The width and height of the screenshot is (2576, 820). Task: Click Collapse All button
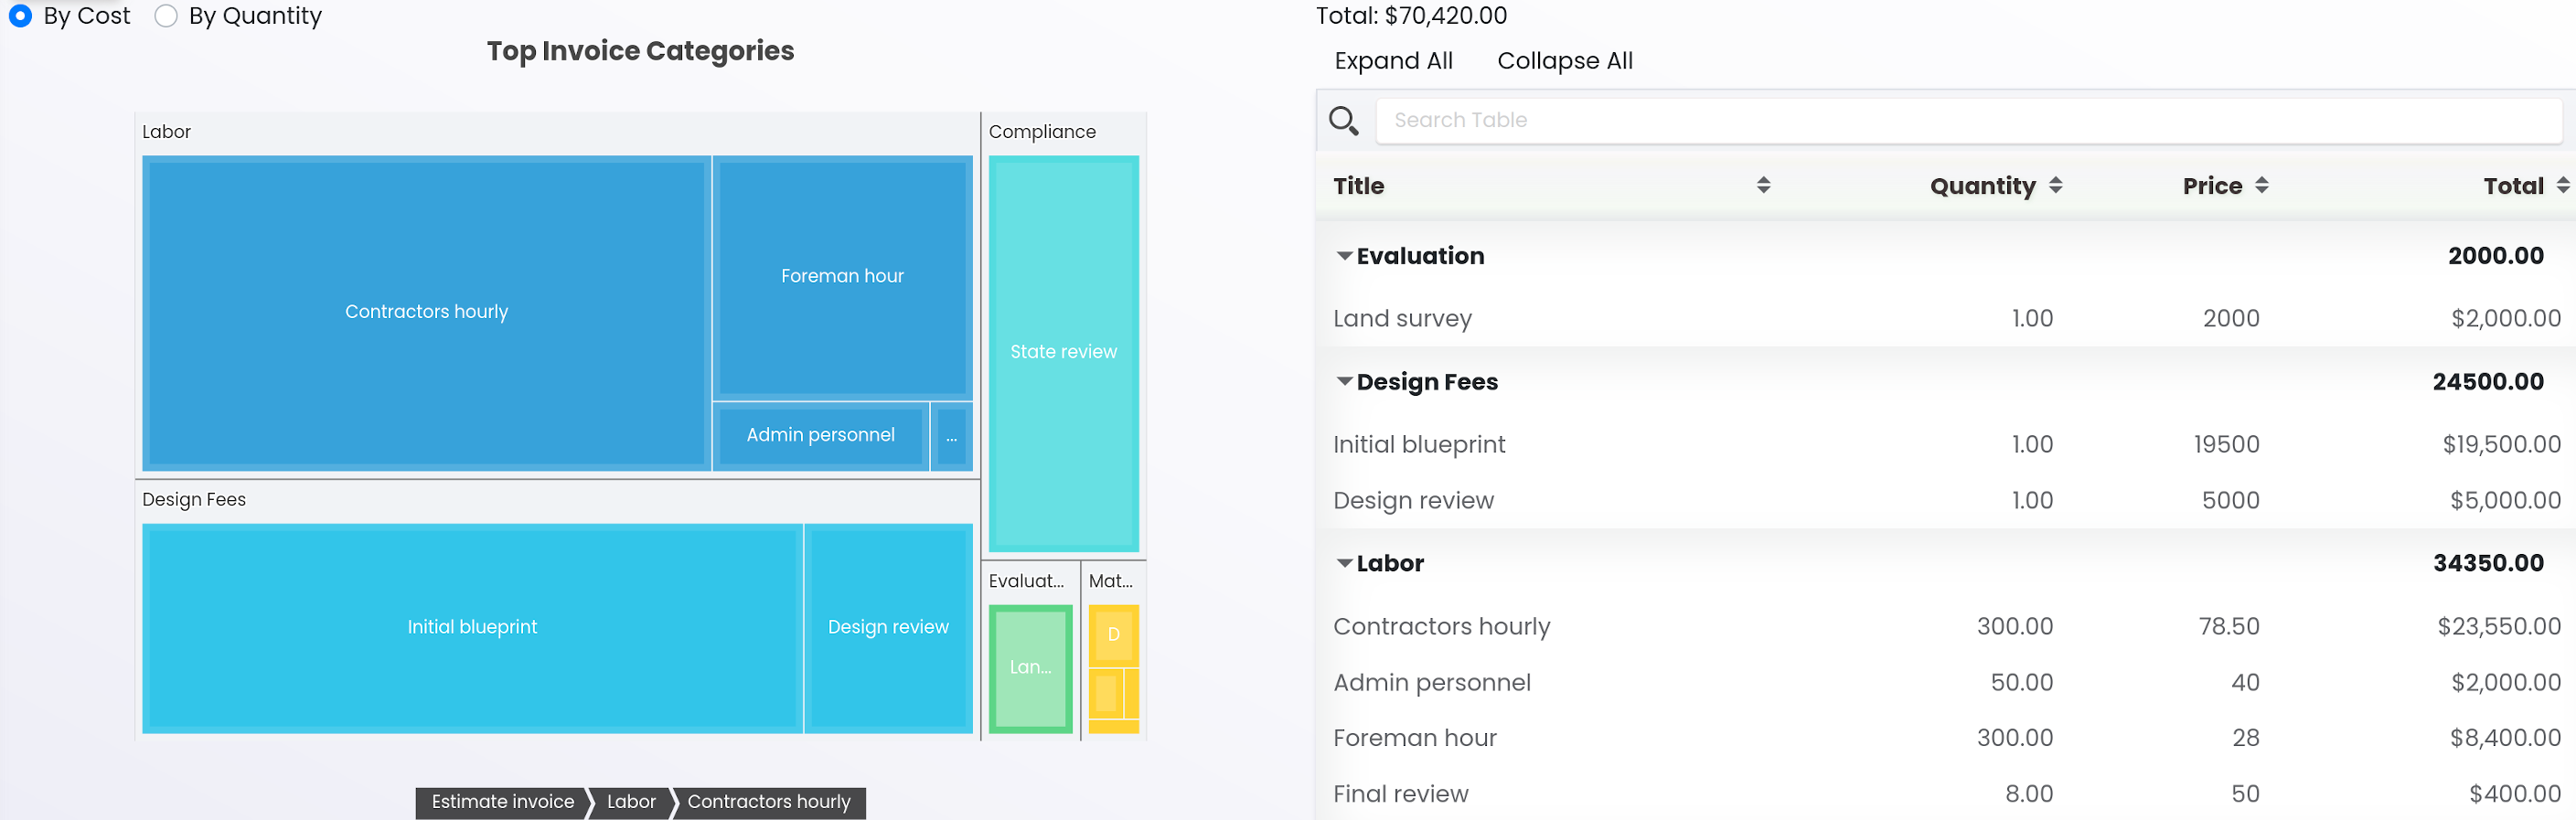1564,61
